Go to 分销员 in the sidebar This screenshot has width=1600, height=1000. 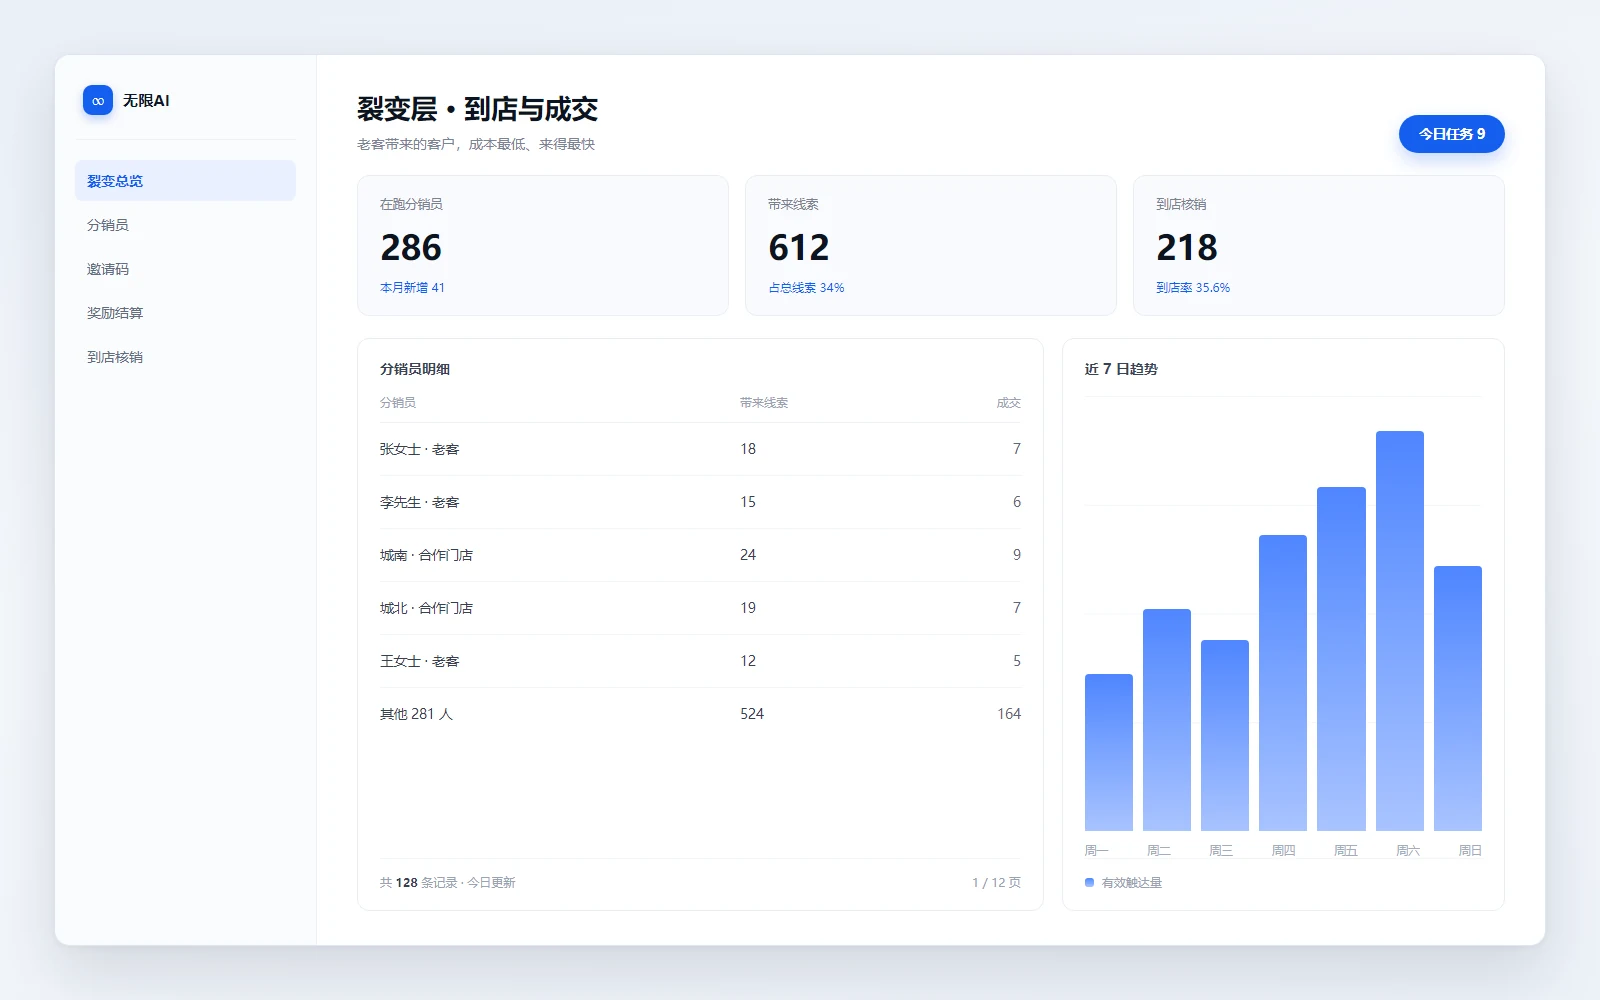185,225
